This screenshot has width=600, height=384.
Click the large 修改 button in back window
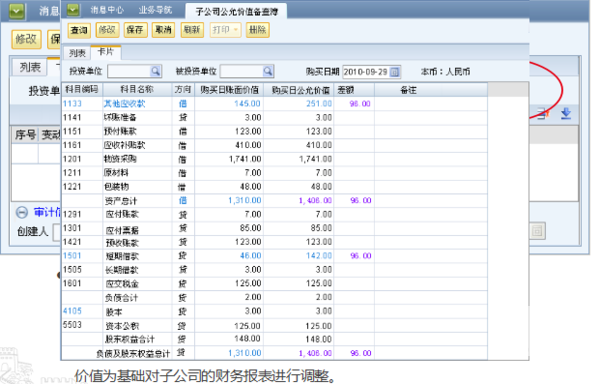pyautogui.click(x=26, y=39)
